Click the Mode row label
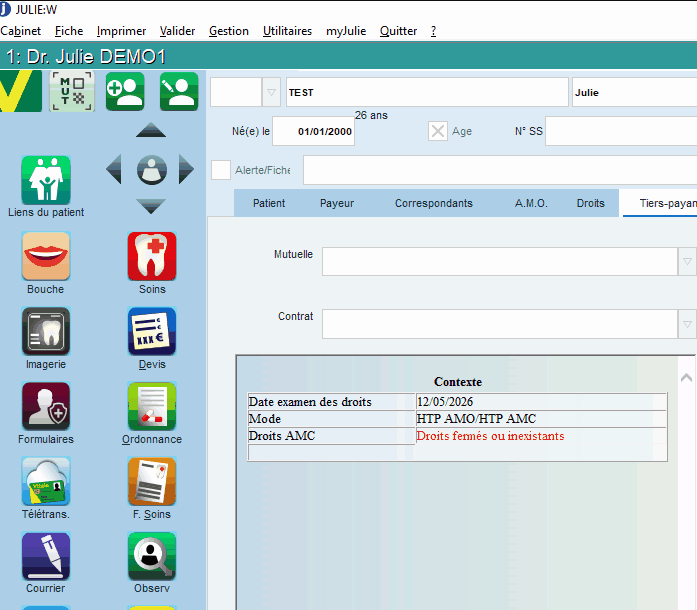The width and height of the screenshot is (697, 610). tap(265, 419)
